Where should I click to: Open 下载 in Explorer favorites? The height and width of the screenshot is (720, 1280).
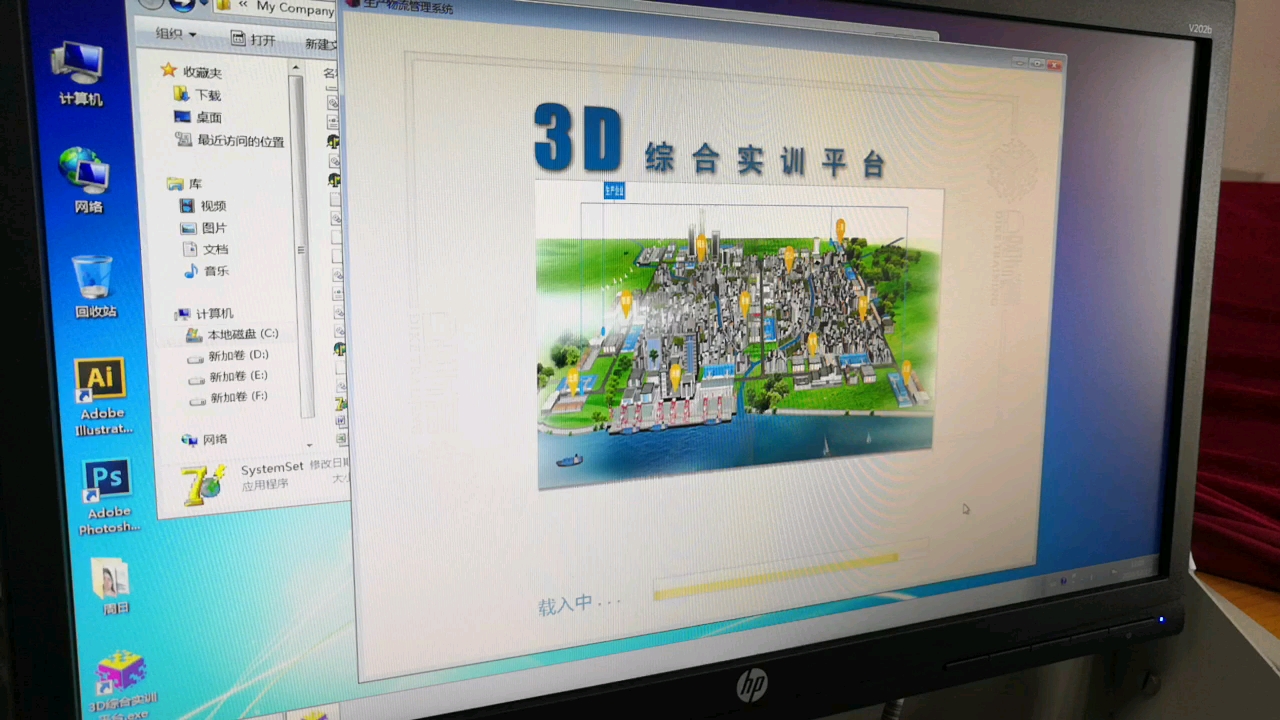pos(197,95)
